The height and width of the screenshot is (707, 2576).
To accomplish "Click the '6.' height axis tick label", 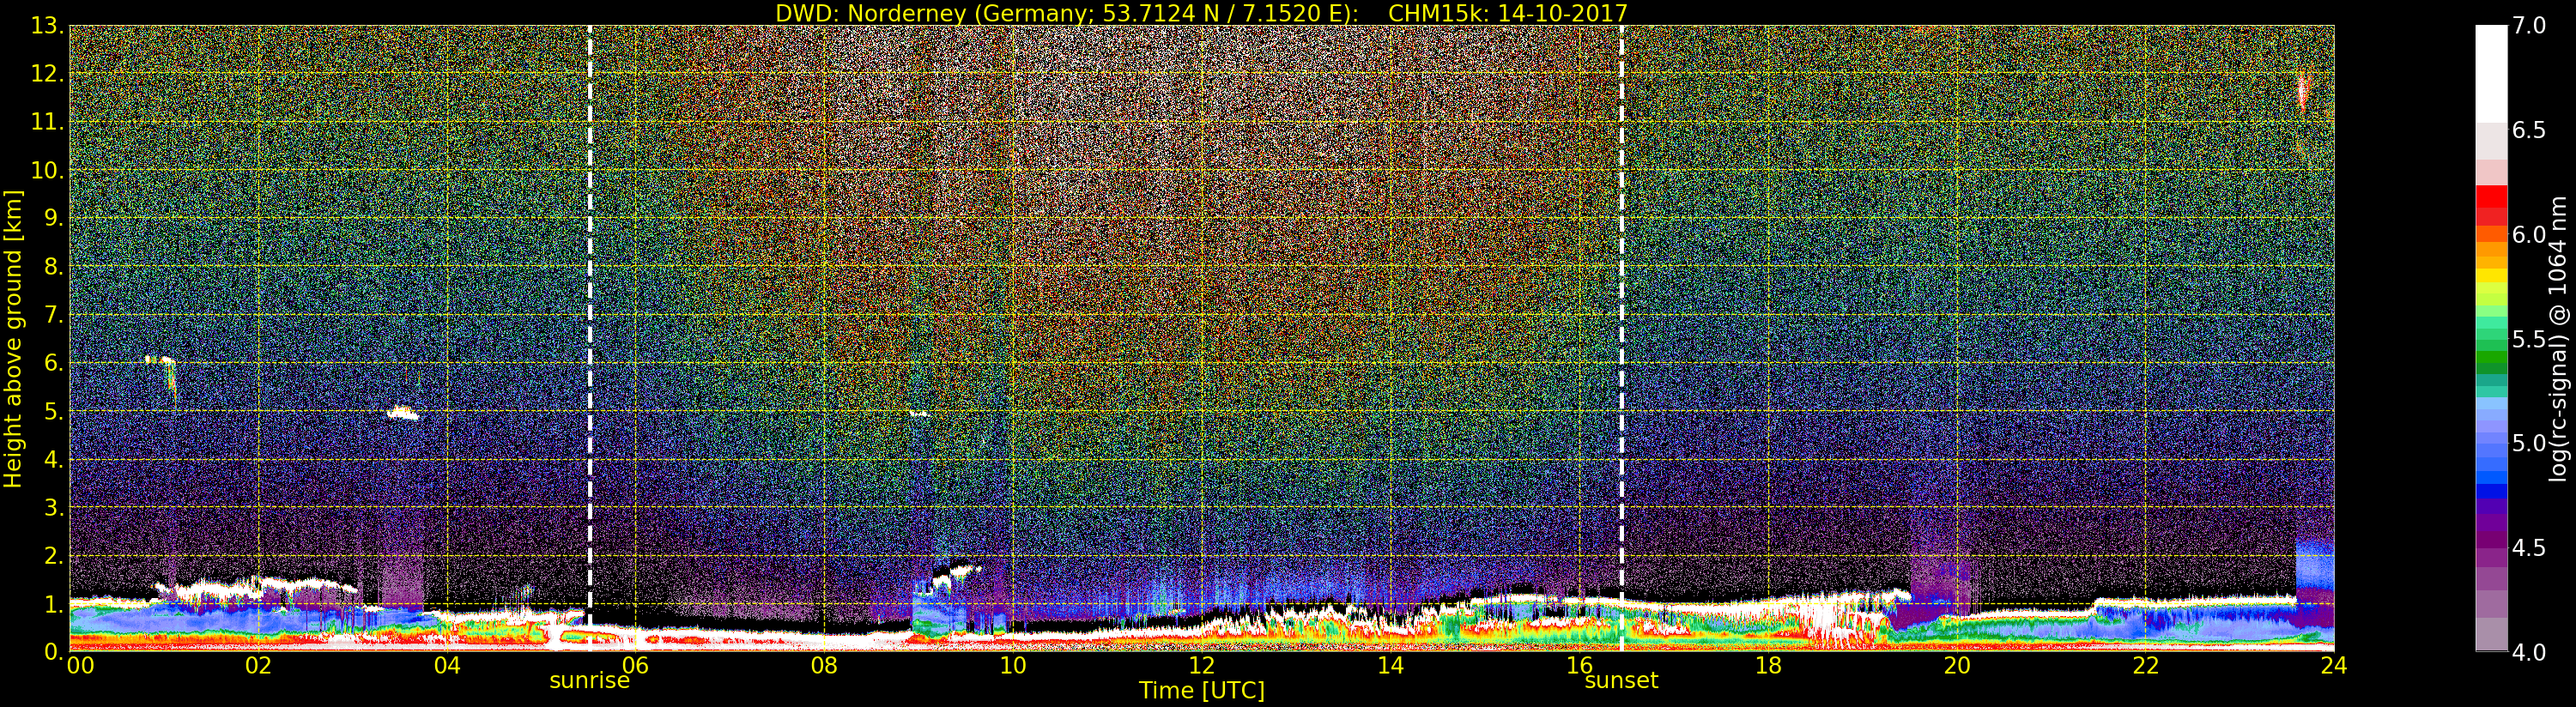I will [x=54, y=363].
